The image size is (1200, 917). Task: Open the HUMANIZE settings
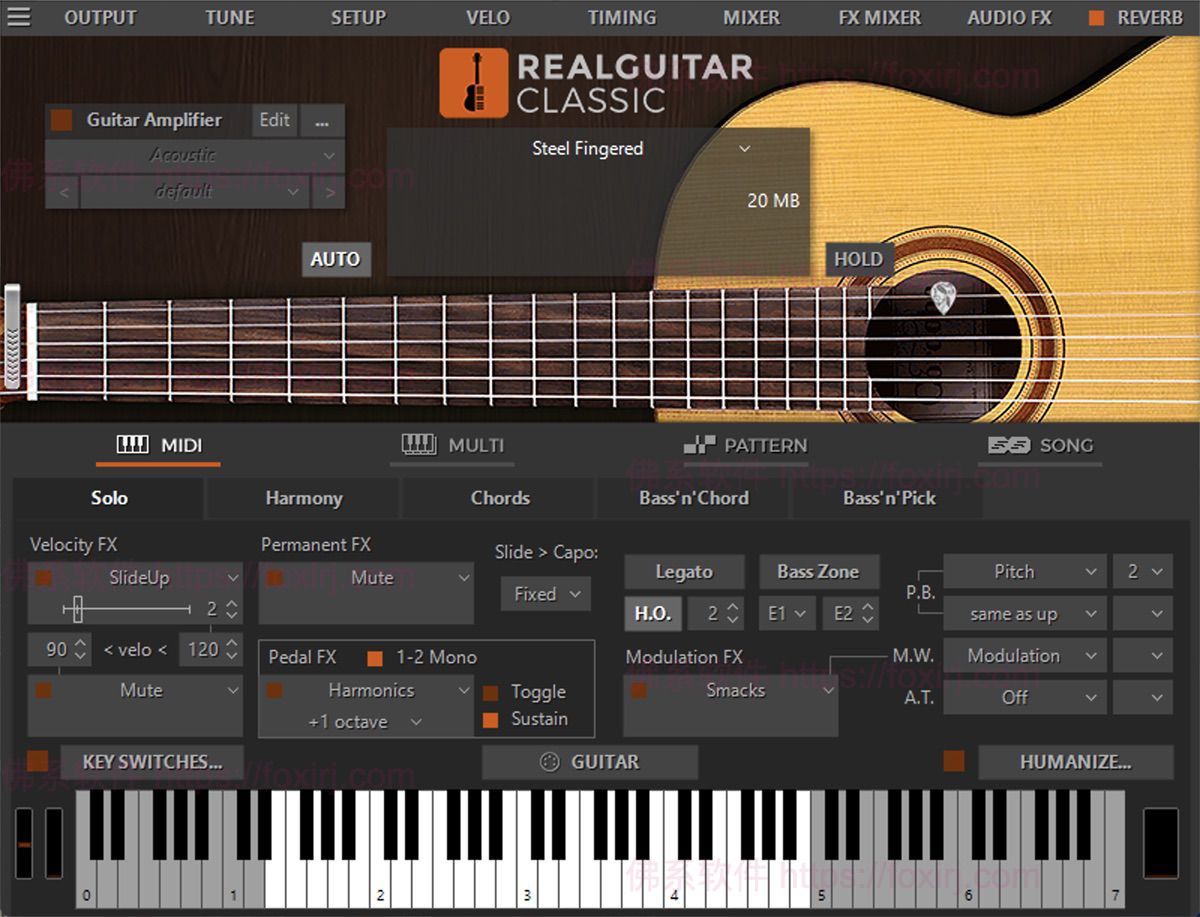(x=1075, y=761)
